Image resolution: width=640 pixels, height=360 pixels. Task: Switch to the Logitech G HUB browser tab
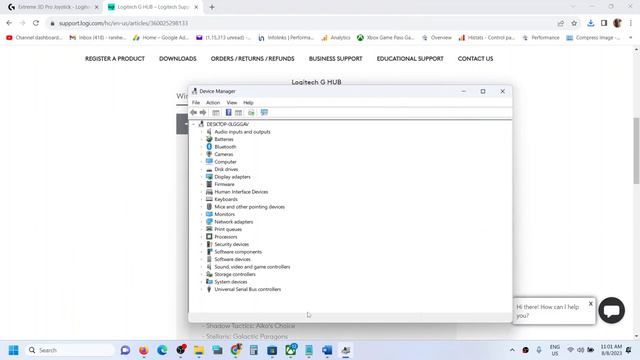click(x=153, y=7)
